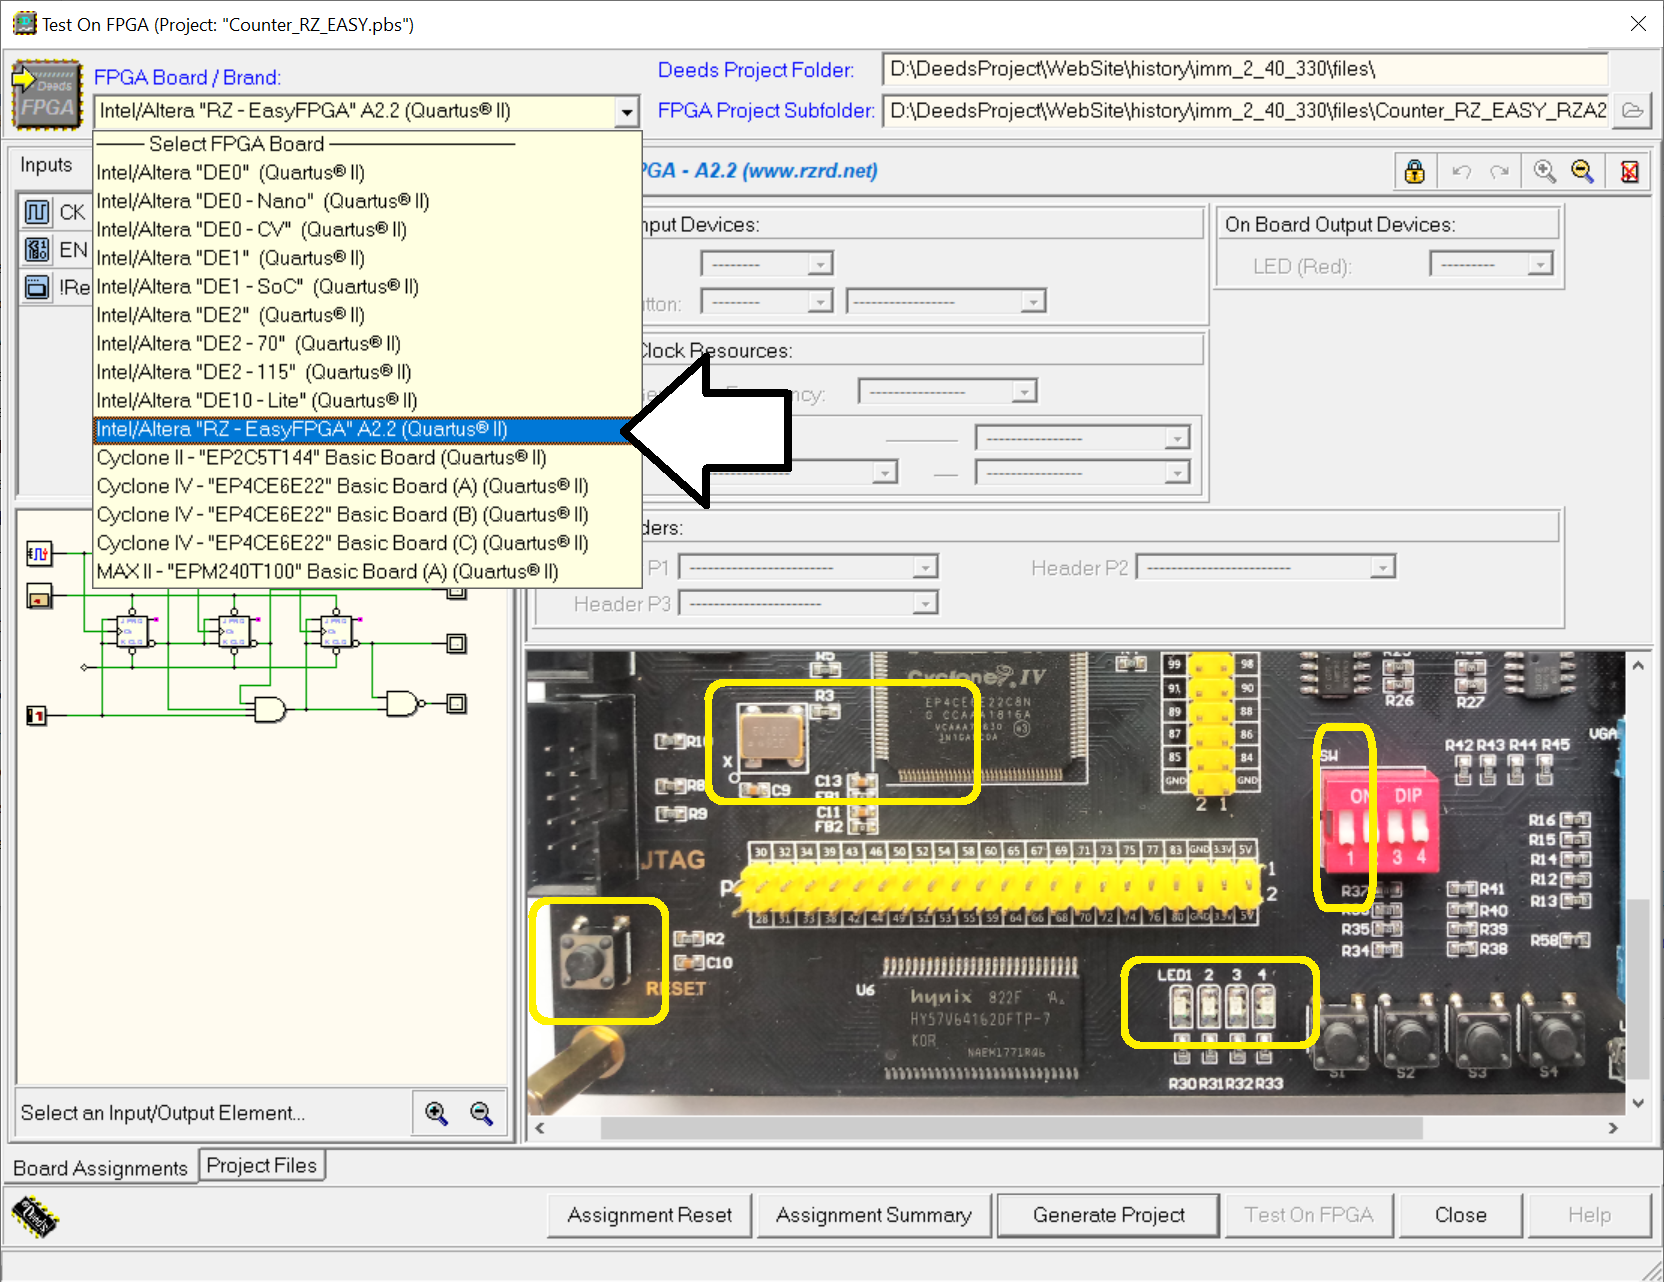Screen dimensions: 1664x1282
Task: Click the FPGA Project Subfolder path field
Action: 1245,111
